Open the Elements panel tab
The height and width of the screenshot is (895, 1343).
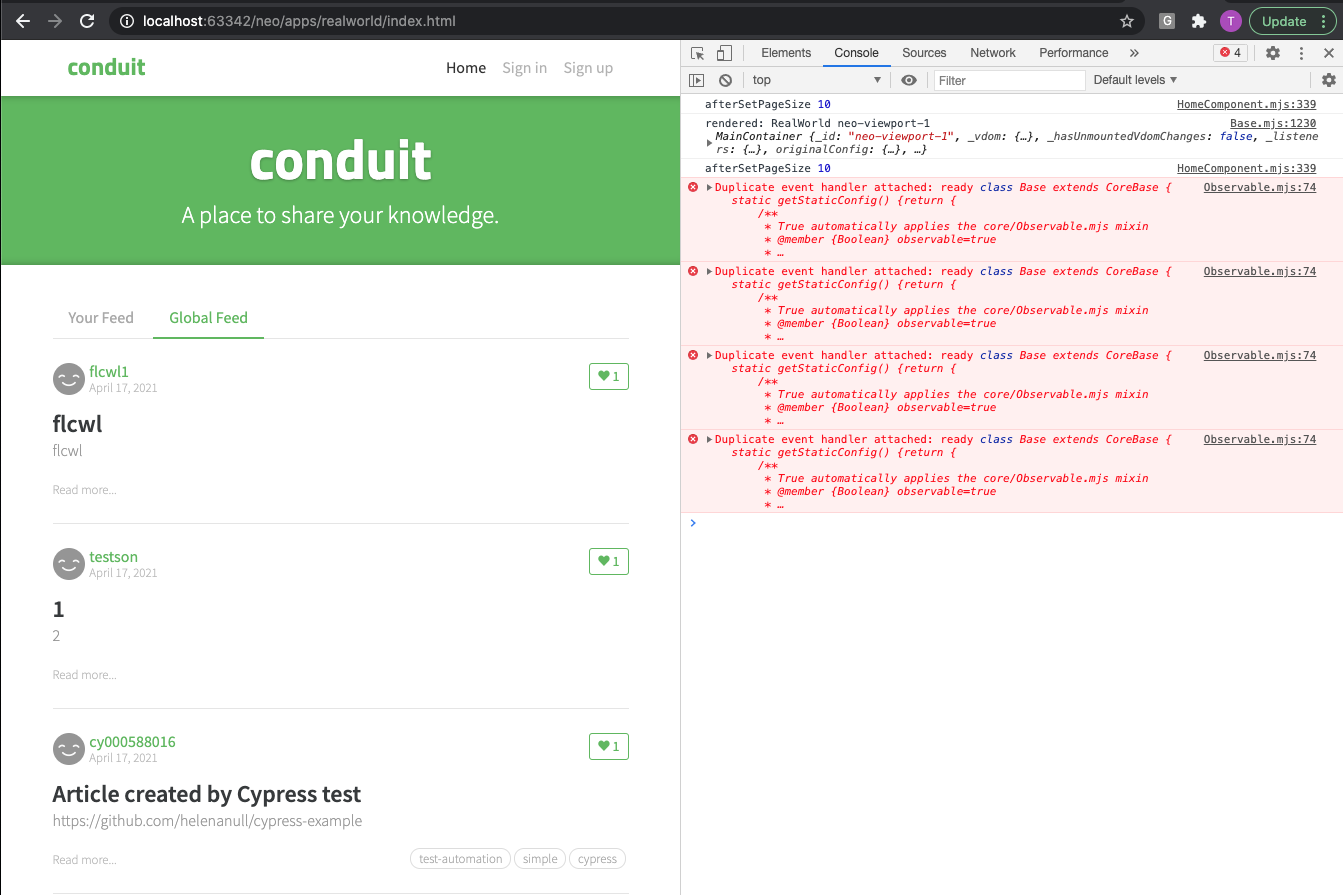point(786,53)
